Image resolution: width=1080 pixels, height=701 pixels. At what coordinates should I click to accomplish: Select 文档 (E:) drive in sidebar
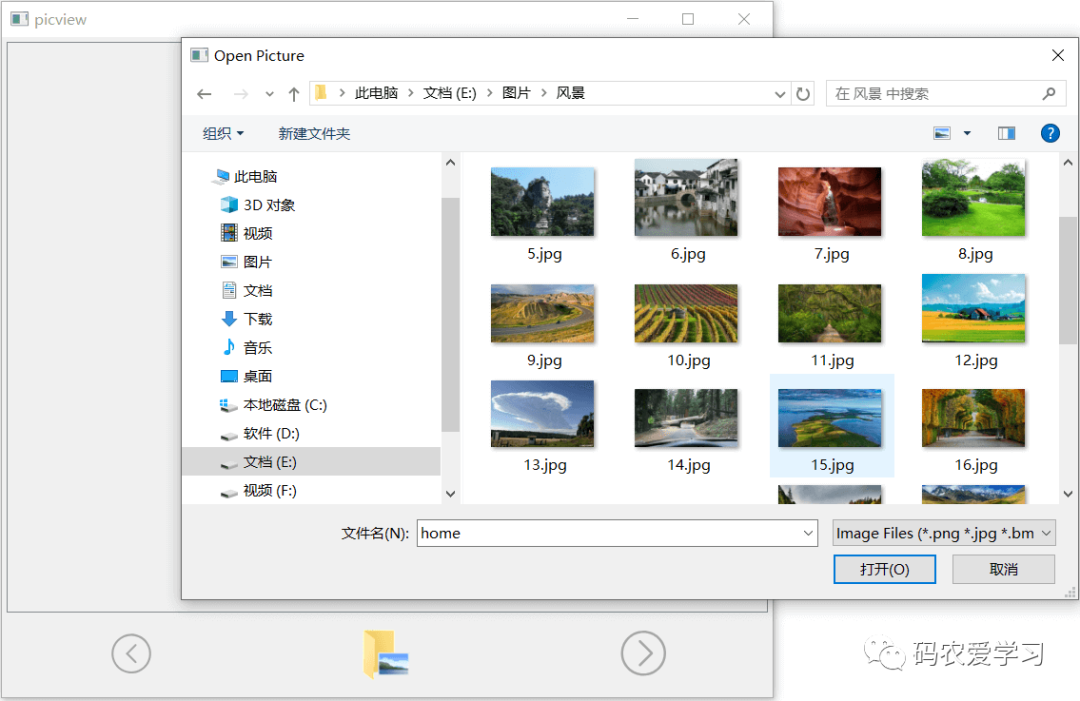tap(311, 462)
